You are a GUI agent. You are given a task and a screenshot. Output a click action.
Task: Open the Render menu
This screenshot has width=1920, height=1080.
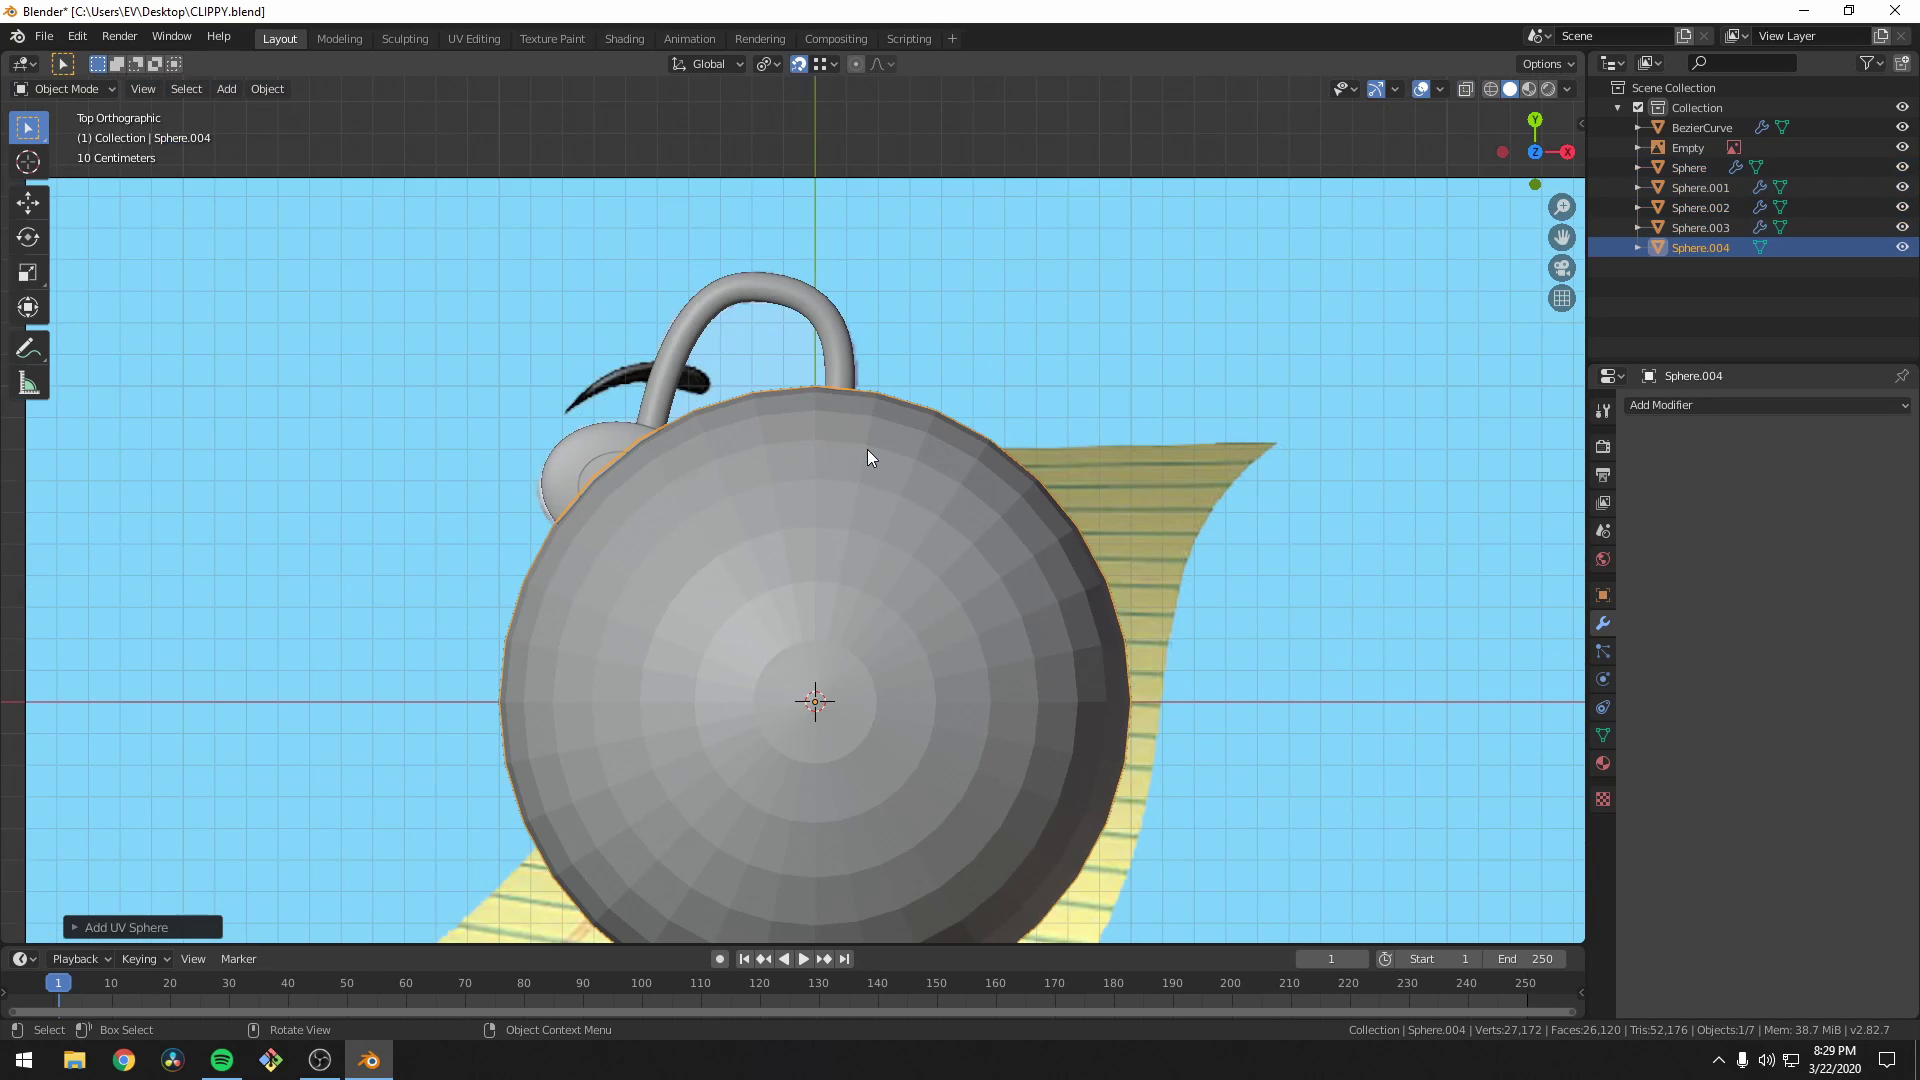pyautogui.click(x=119, y=36)
